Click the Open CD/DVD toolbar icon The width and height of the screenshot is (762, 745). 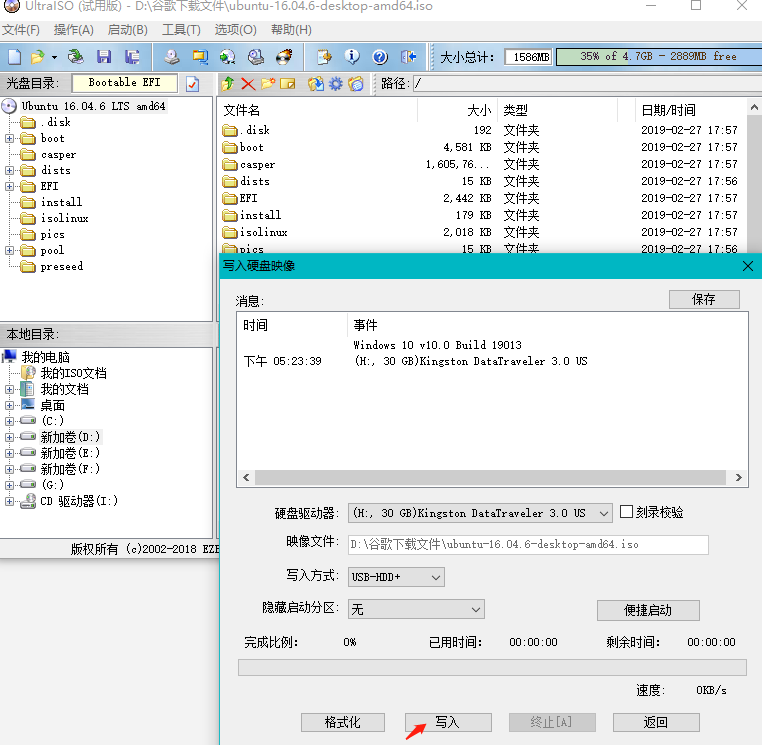(x=75, y=57)
